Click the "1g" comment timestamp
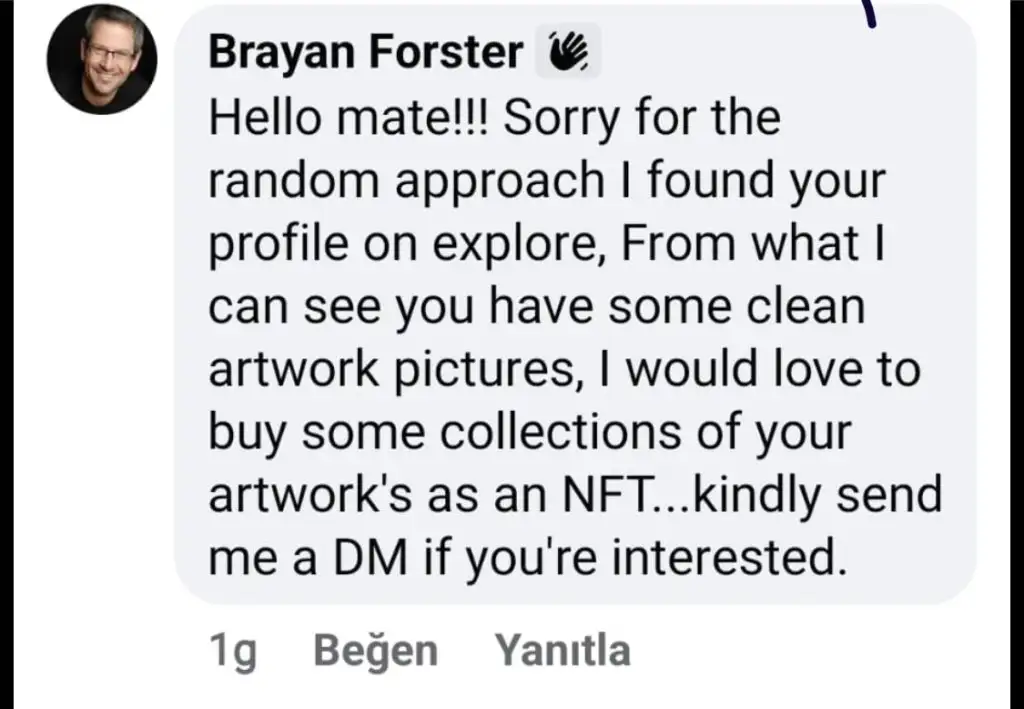 233,651
